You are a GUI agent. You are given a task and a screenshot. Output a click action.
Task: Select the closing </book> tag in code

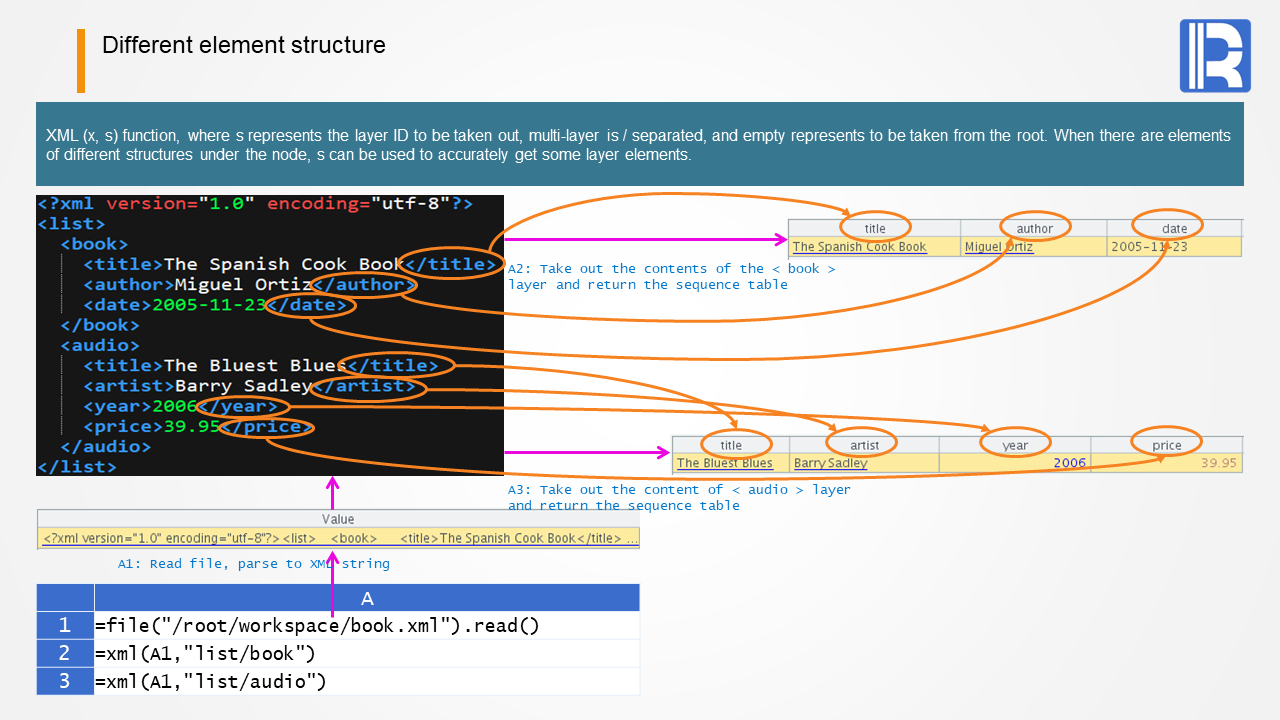100,325
